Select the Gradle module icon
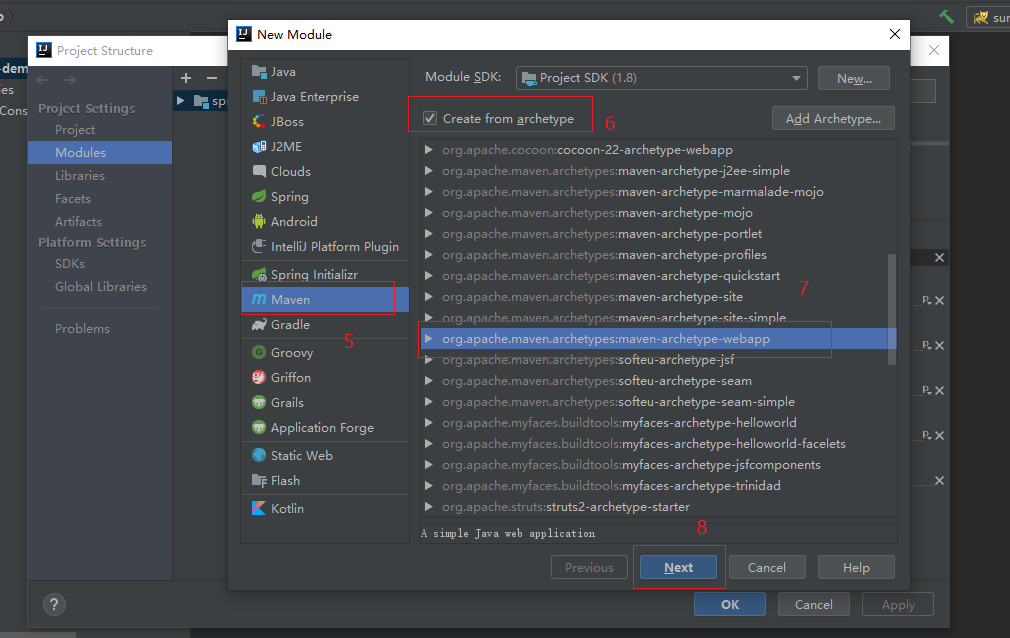 [259, 325]
